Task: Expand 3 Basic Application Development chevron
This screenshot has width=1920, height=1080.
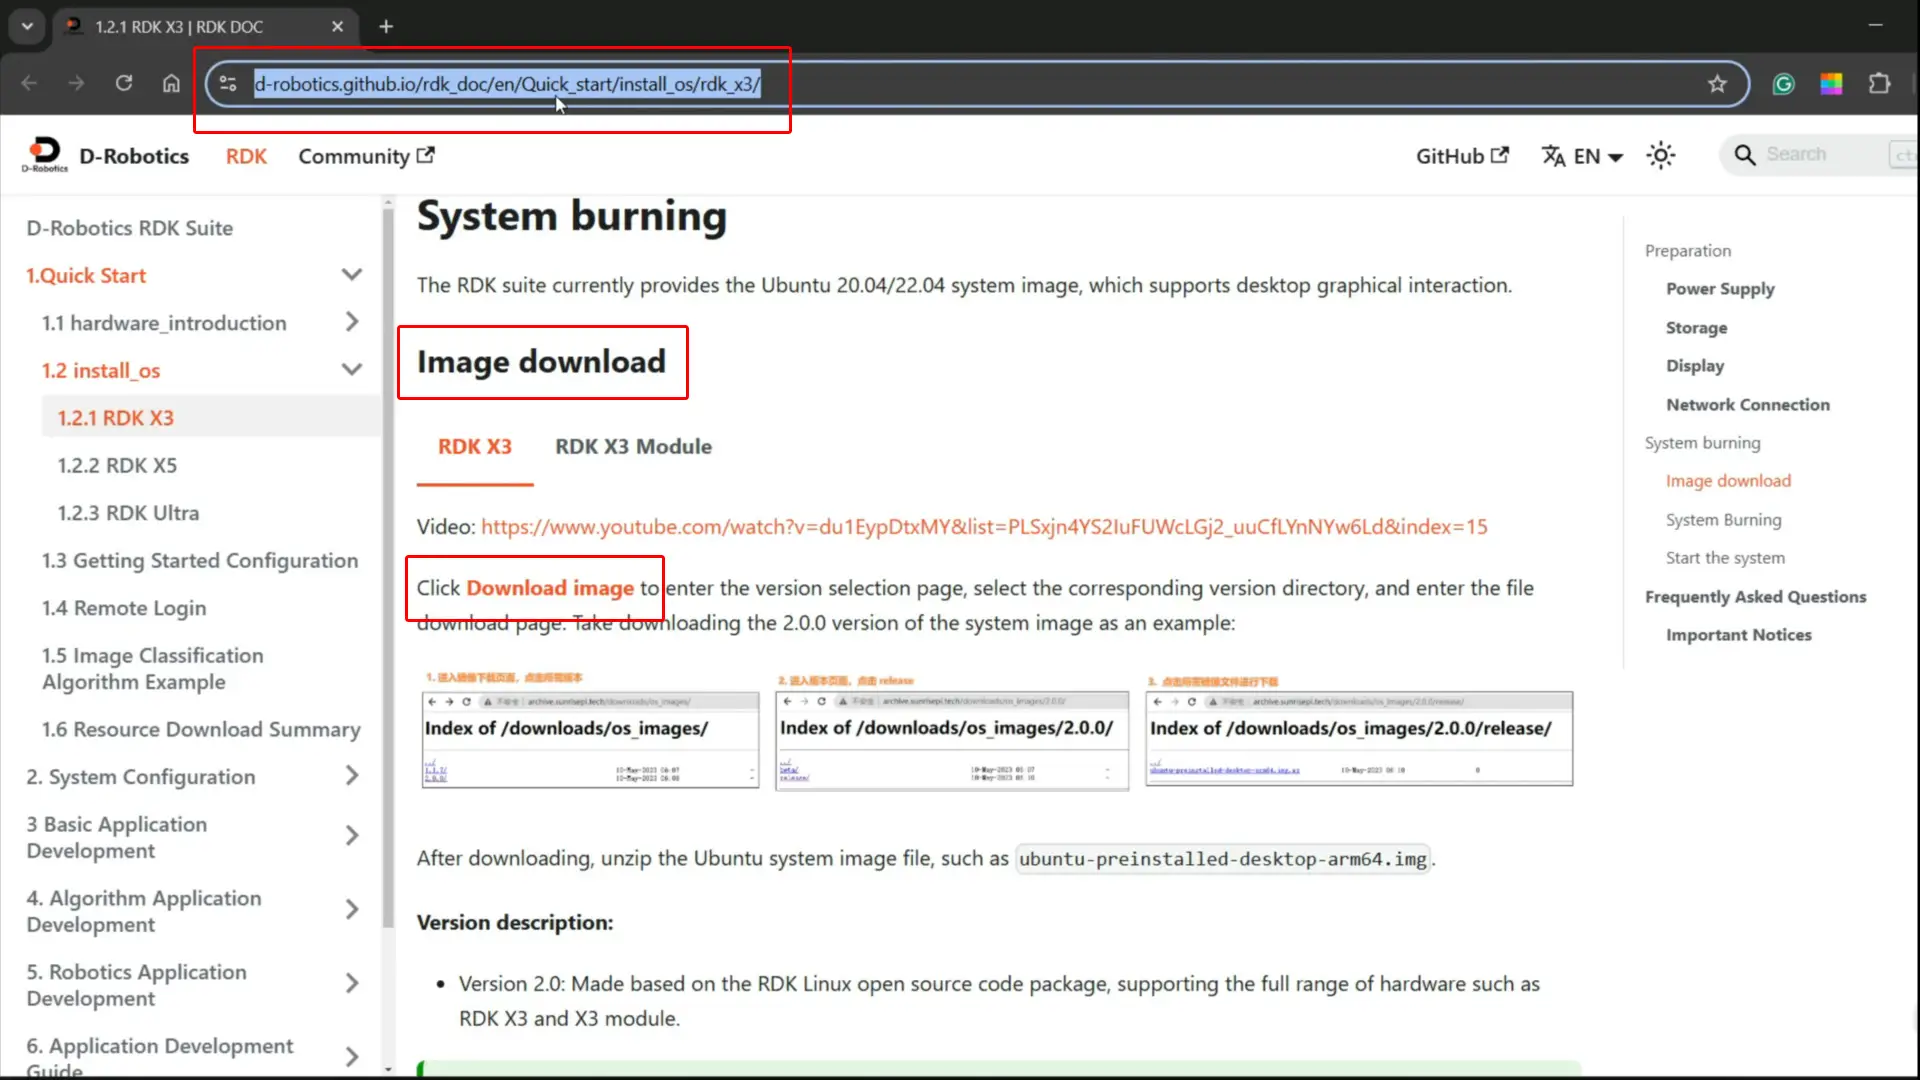Action: 351,836
